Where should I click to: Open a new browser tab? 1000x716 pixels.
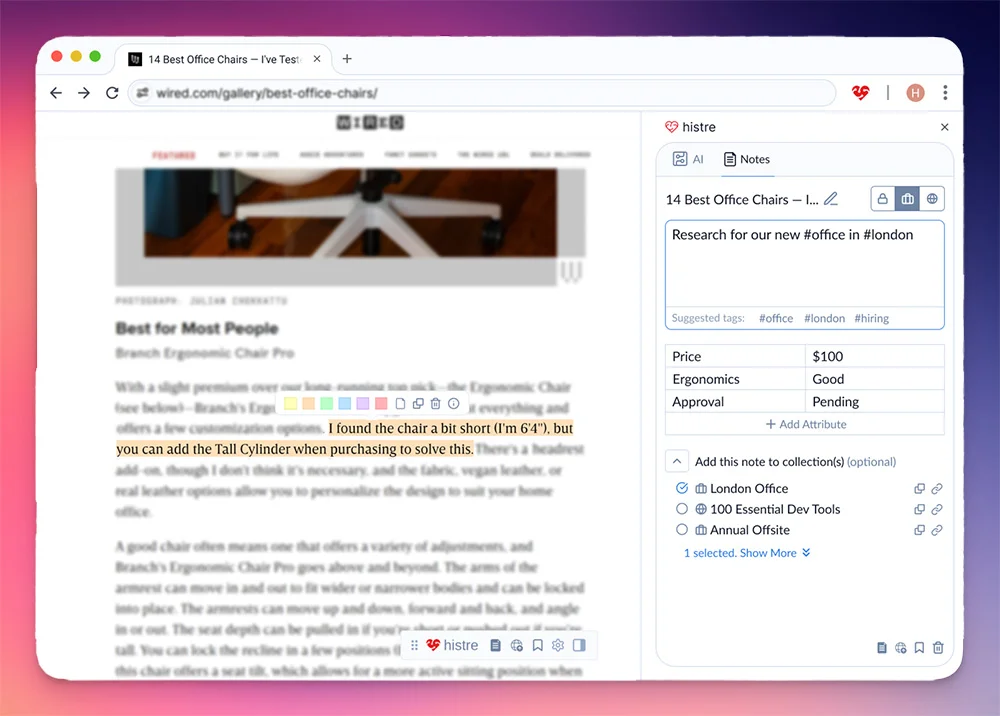click(347, 59)
